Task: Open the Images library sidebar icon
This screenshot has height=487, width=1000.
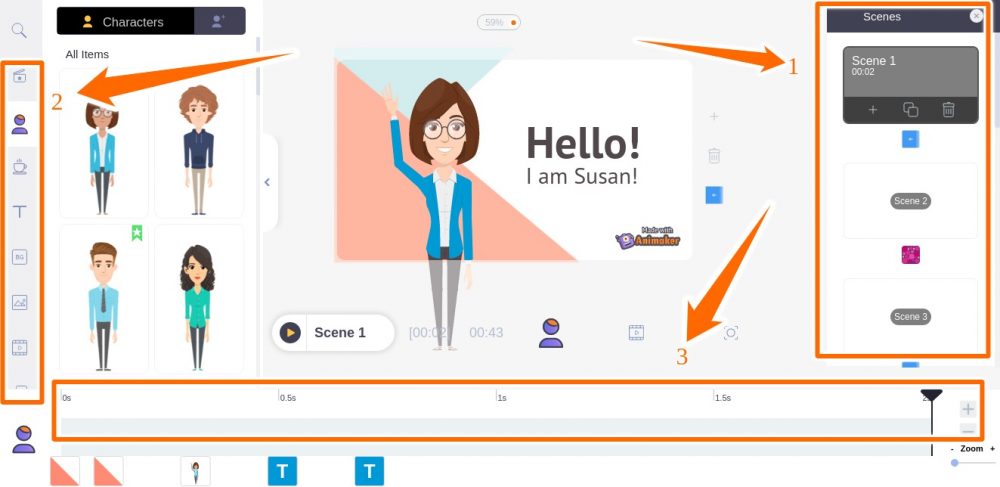Action: pos(20,302)
